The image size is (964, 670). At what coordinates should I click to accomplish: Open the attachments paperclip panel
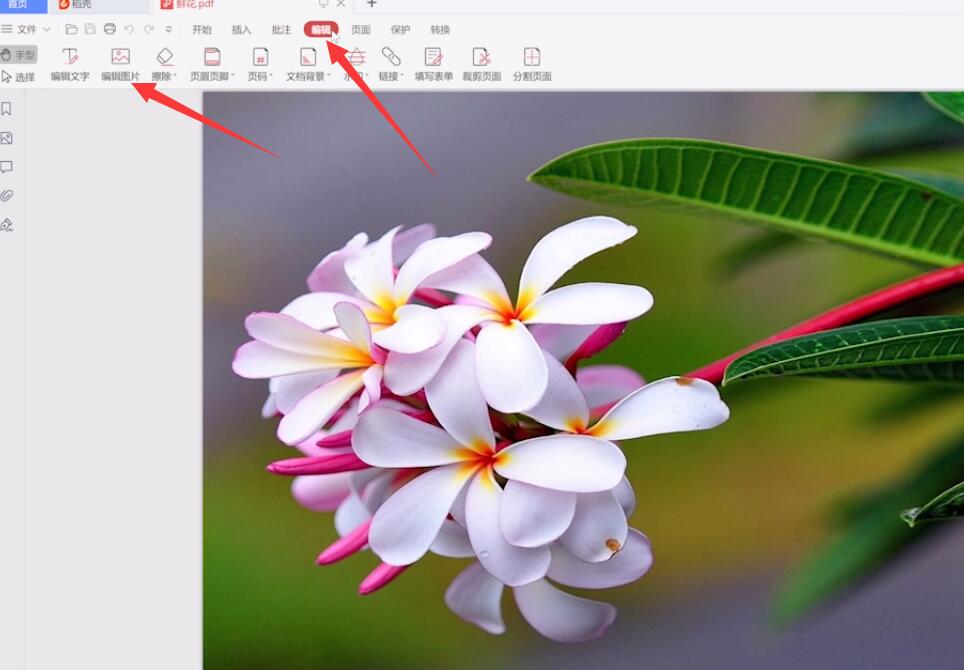coord(7,196)
